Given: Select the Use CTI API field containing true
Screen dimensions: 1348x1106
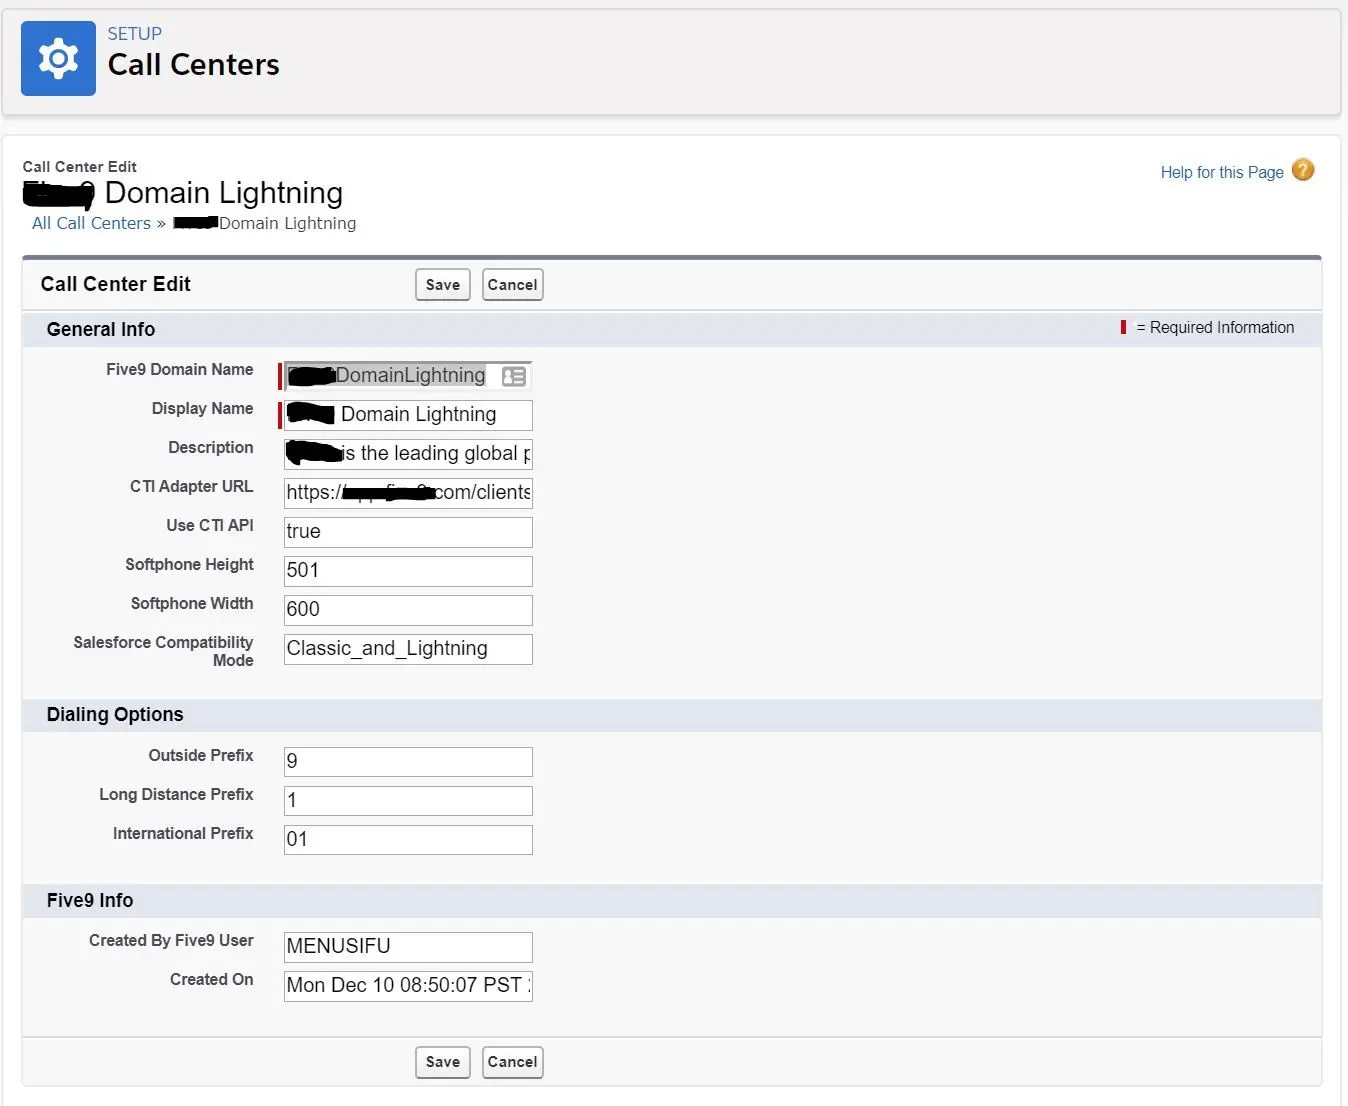Looking at the screenshot, I should click(408, 532).
